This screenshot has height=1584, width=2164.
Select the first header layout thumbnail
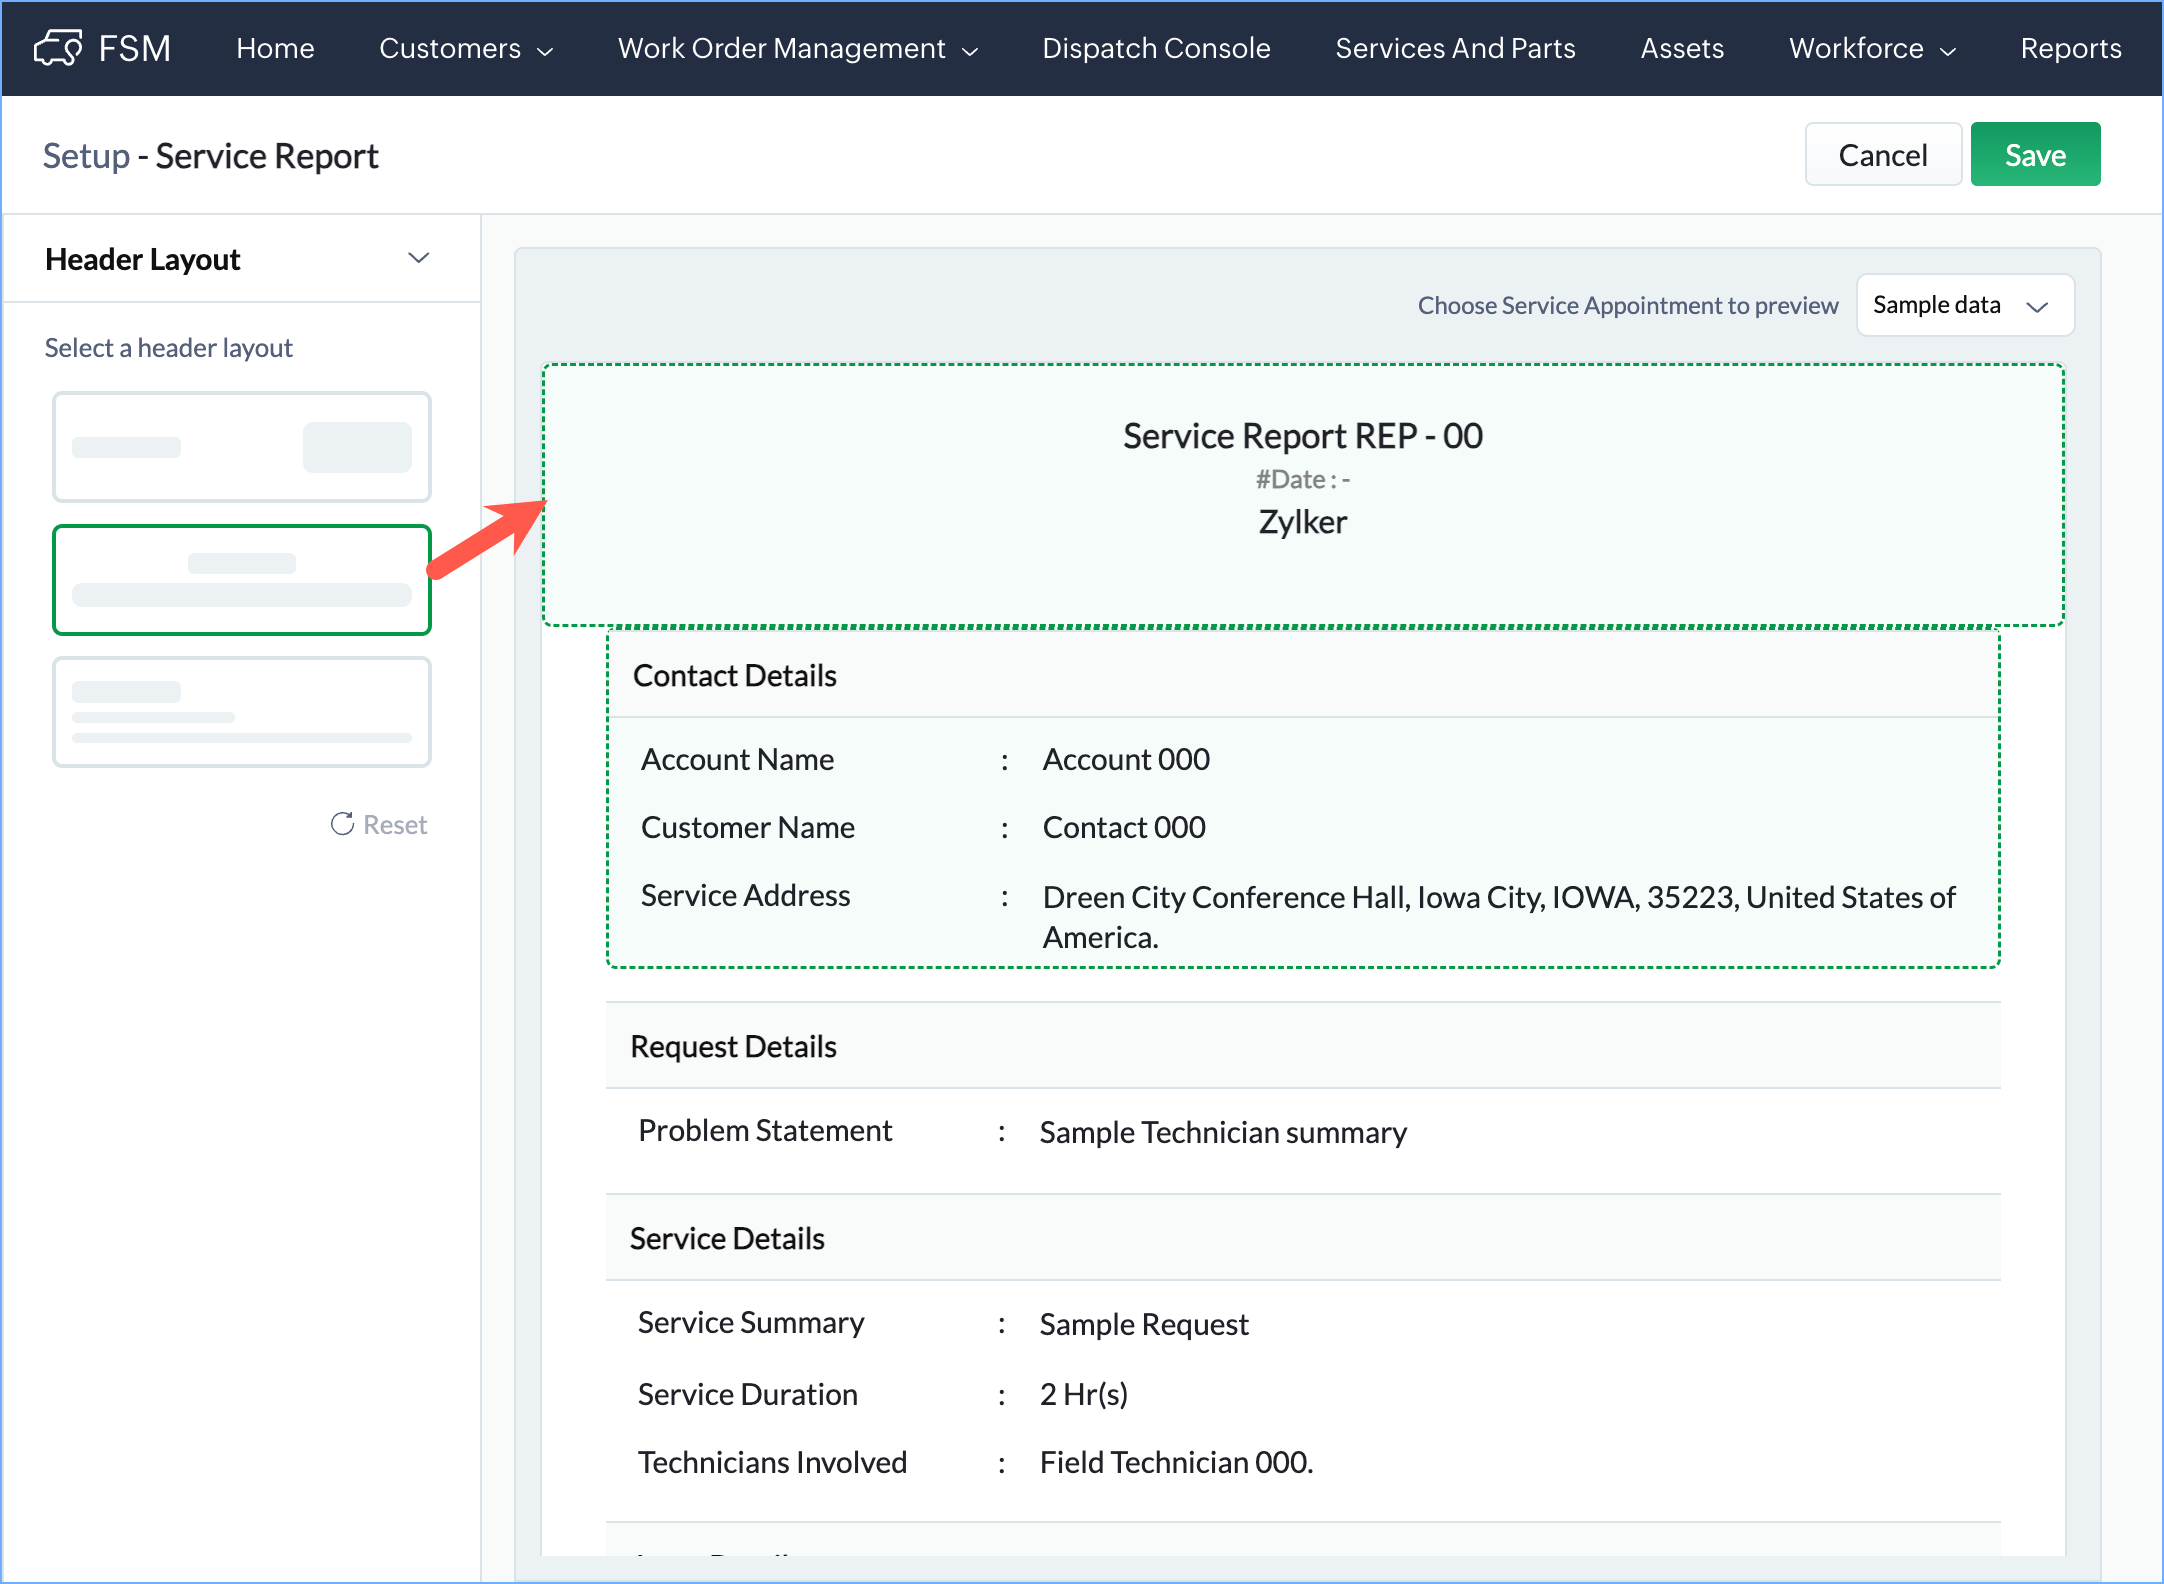(242, 447)
